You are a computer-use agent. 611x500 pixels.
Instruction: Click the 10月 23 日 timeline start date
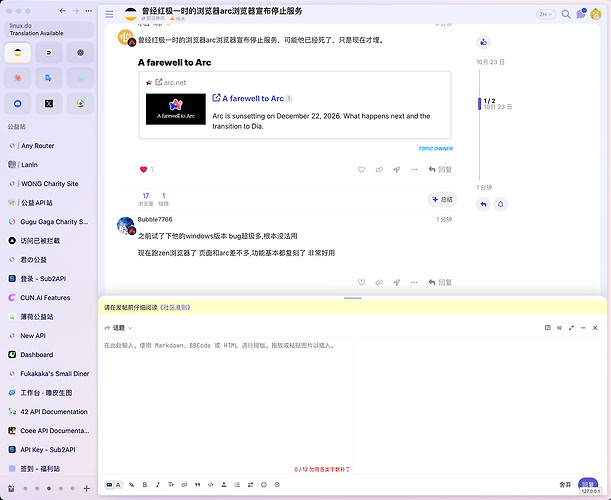490,62
